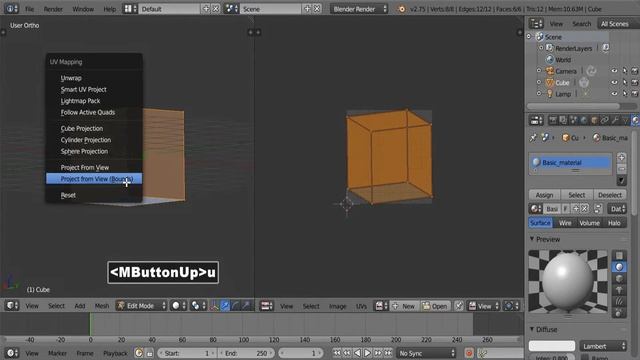This screenshot has height=360, width=640.
Task: Toggle Cube visibility eye icon
Action: click(x=614, y=82)
